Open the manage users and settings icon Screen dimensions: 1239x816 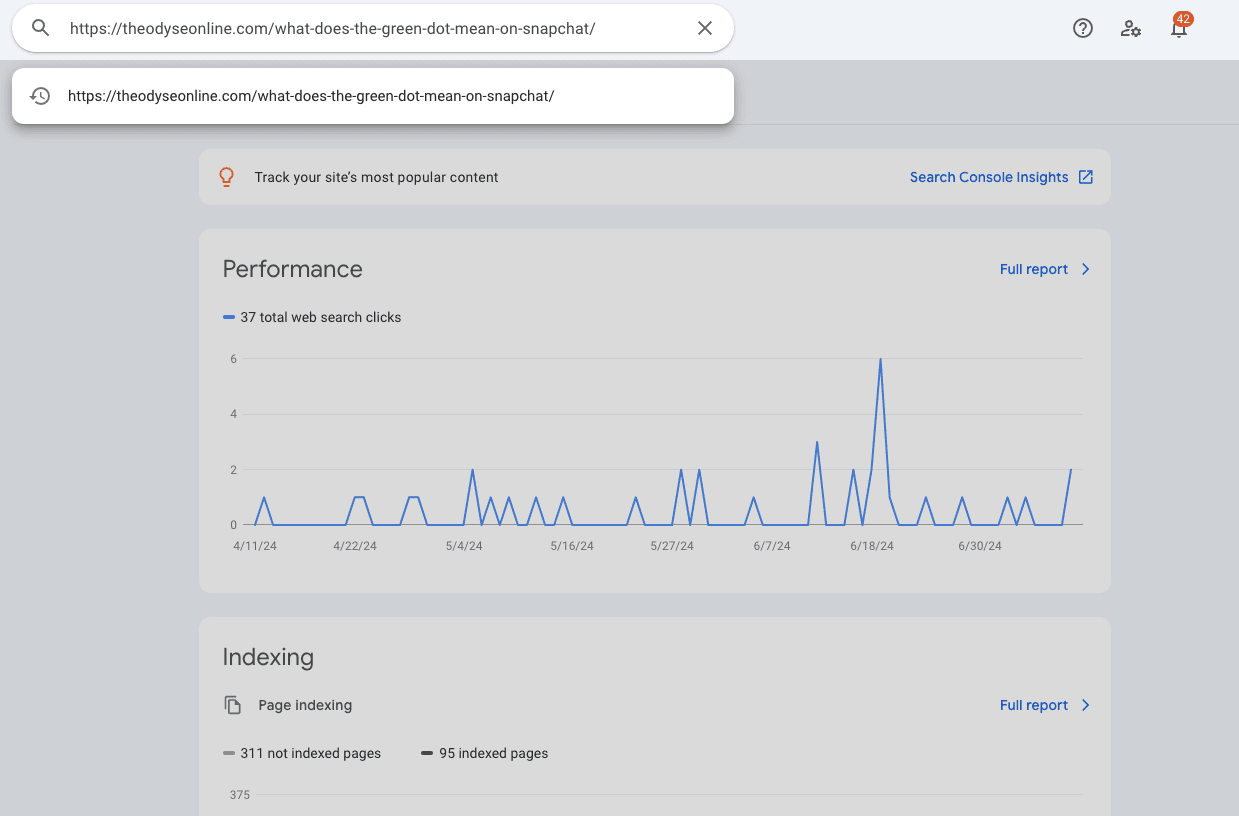click(1131, 28)
